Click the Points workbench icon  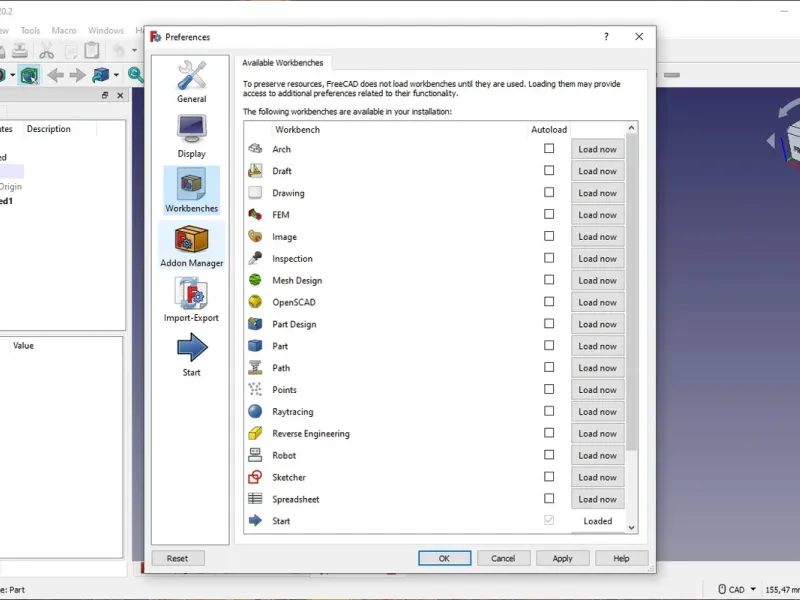pos(255,390)
